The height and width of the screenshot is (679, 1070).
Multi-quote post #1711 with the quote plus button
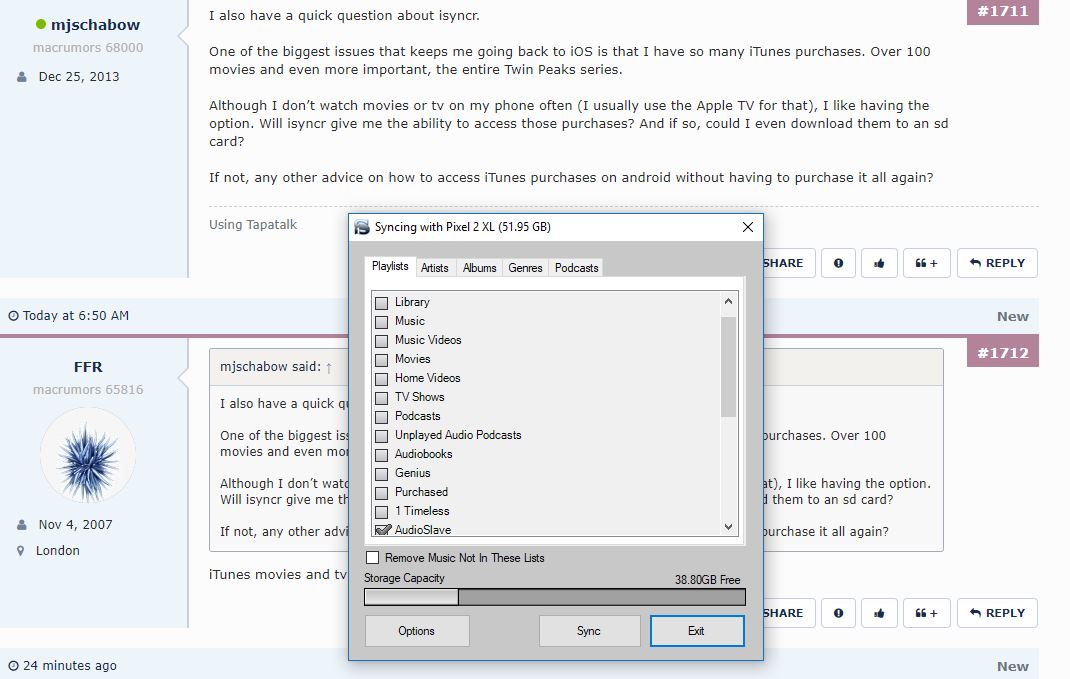(x=926, y=263)
